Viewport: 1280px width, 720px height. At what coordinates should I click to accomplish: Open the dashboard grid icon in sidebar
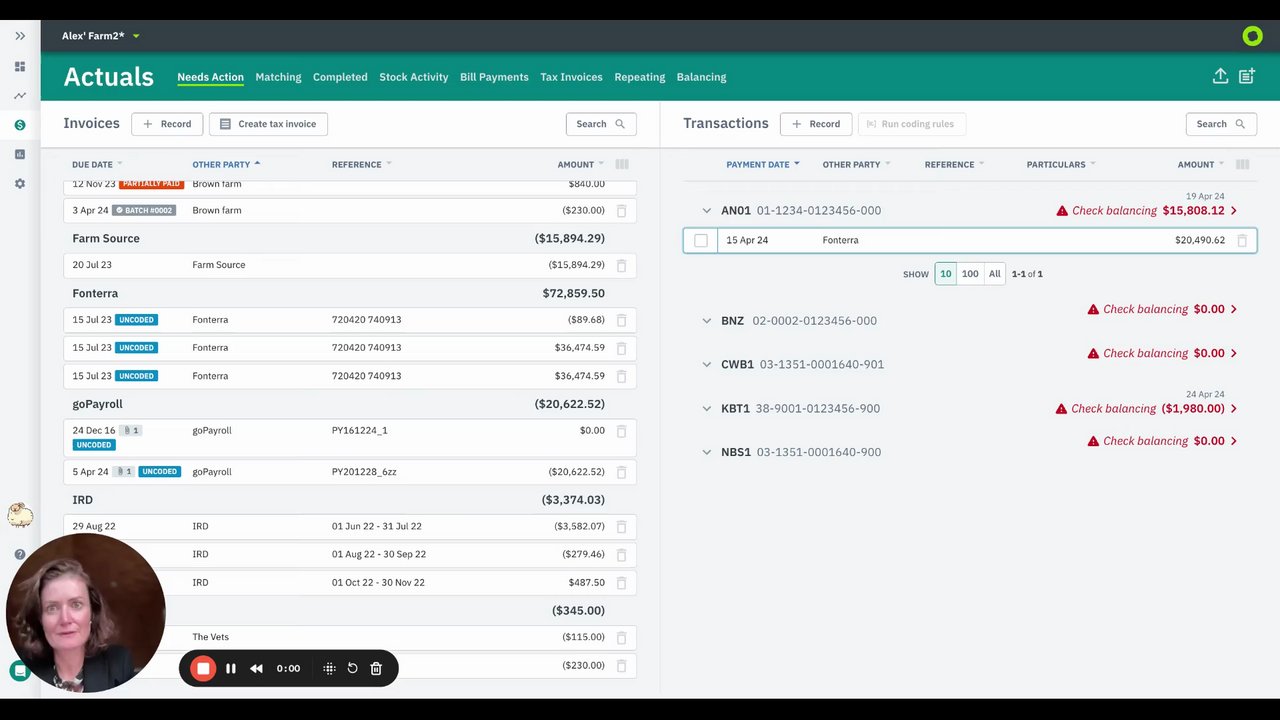20,66
